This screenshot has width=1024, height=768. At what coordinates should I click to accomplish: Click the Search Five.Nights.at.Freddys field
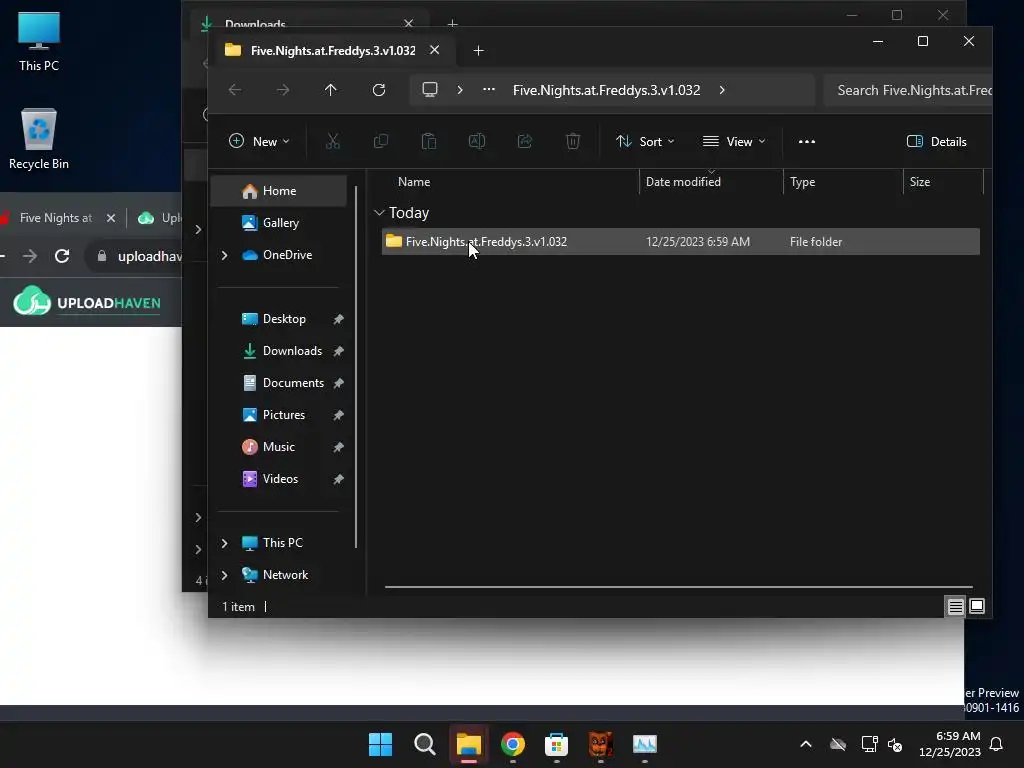(x=908, y=90)
